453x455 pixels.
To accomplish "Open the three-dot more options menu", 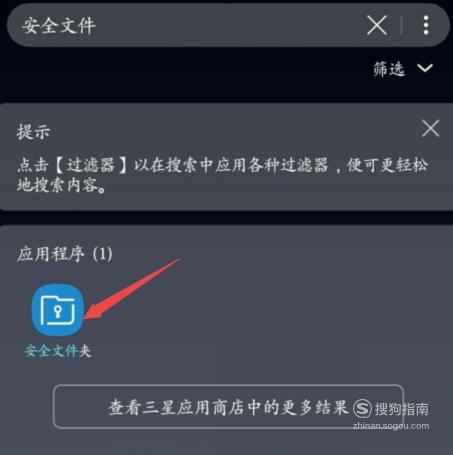I will (426, 25).
